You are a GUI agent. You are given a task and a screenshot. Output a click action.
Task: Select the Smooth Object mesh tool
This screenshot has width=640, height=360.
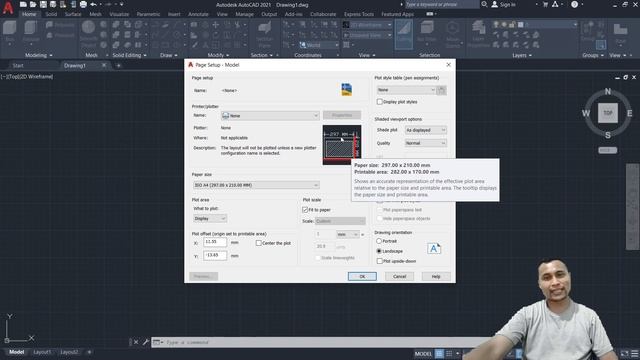[x=88, y=33]
